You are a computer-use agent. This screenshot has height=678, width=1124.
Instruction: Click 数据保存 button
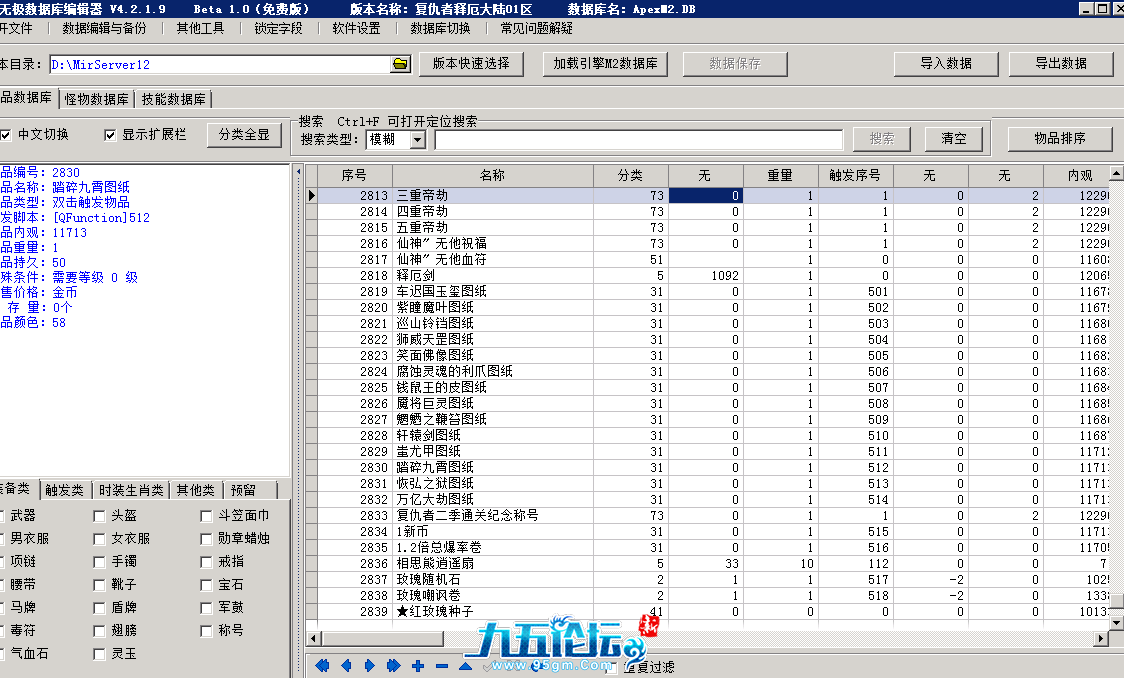tap(735, 64)
